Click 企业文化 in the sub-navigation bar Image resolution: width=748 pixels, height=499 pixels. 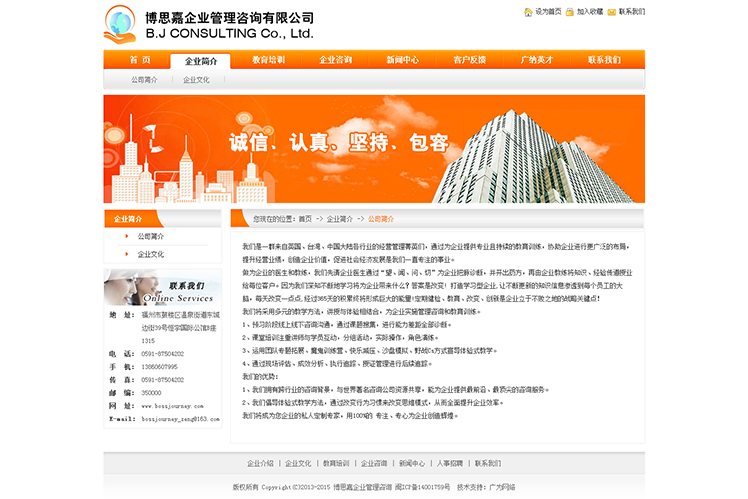pos(196,80)
